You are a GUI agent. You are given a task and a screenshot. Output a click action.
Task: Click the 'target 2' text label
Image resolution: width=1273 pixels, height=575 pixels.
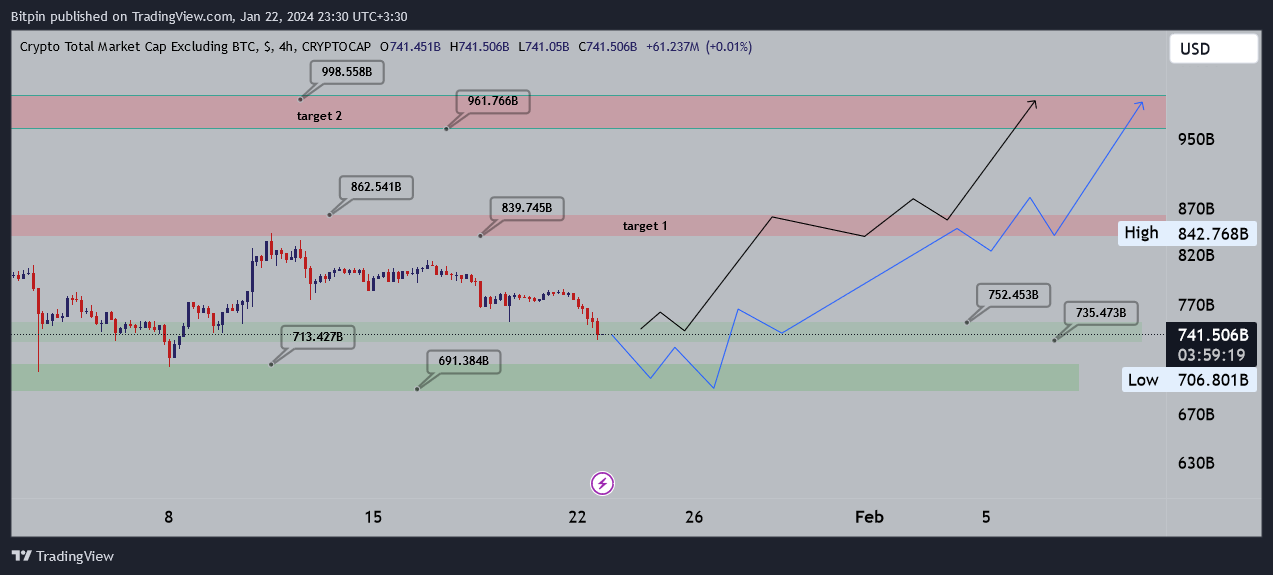click(x=319, y=116)
